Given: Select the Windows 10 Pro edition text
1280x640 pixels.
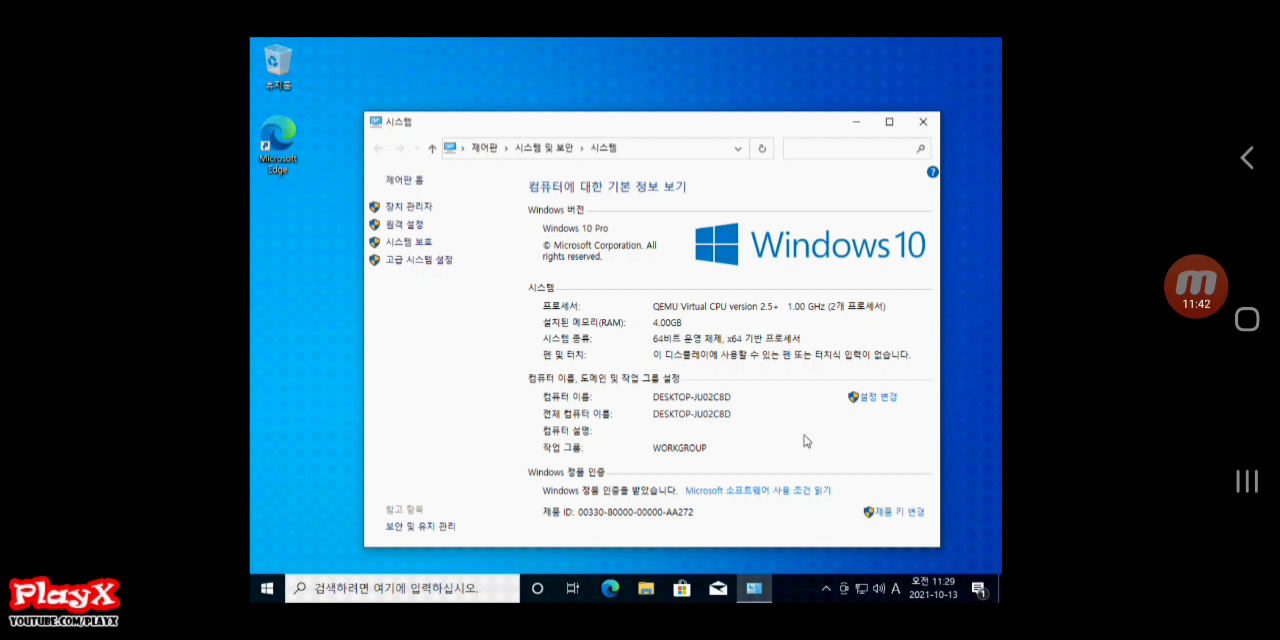Looking at the screenshot, I should 575,229.
